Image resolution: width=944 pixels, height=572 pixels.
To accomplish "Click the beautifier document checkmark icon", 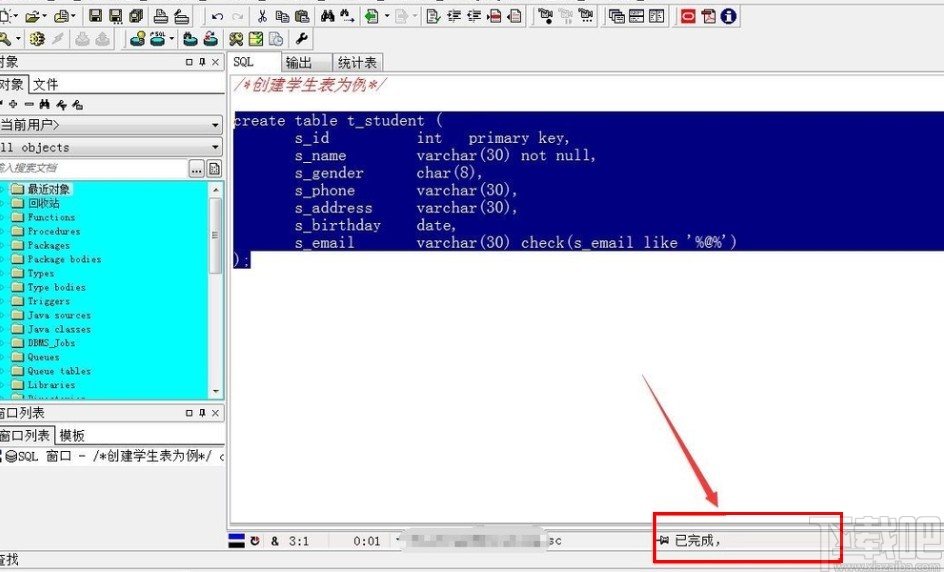I will [x=433, y=16].
